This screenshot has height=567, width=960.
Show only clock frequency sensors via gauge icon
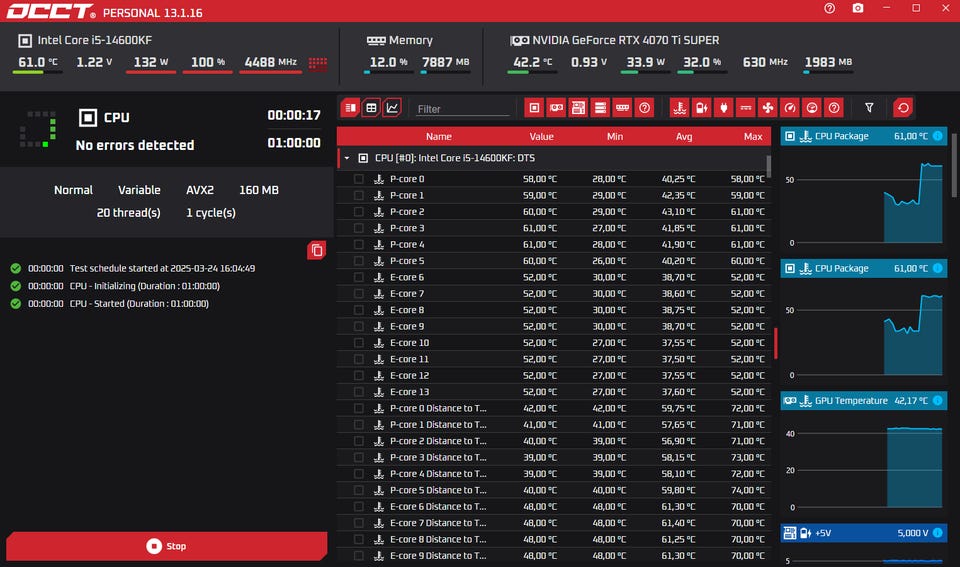click(790, 108)
